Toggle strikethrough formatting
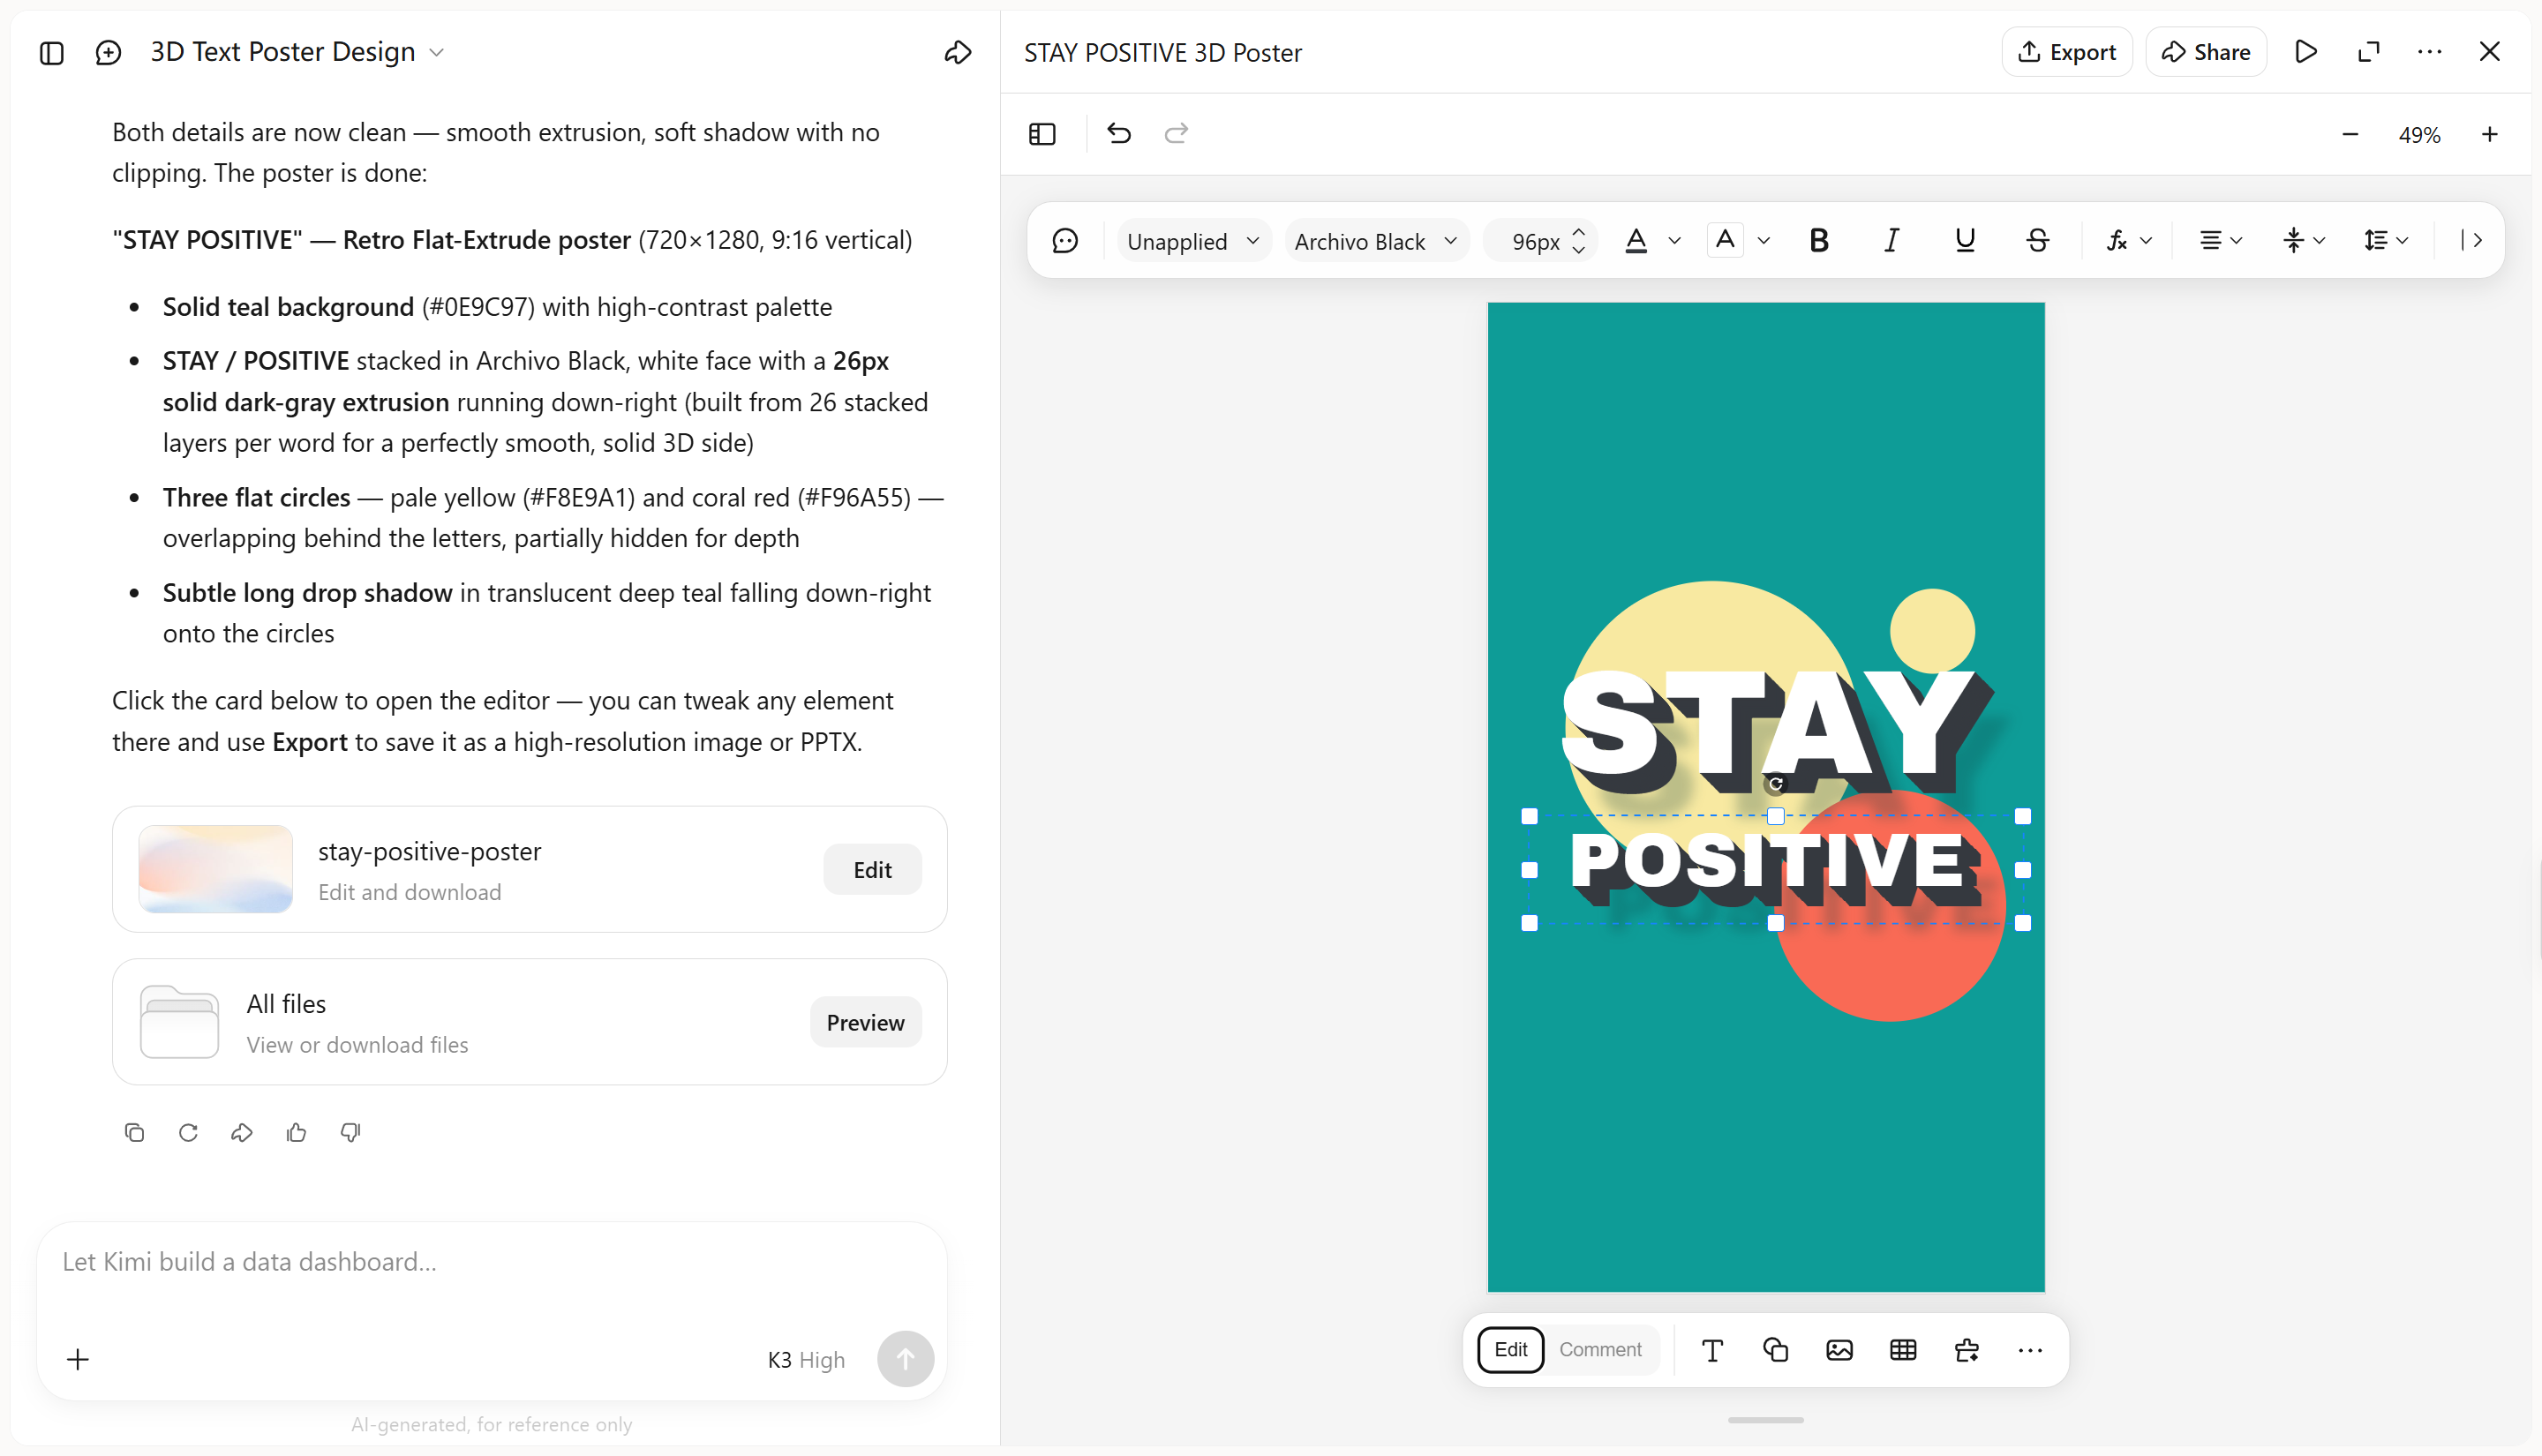The height and width of the screenshot is (1456, 2542). point(2037,241)
